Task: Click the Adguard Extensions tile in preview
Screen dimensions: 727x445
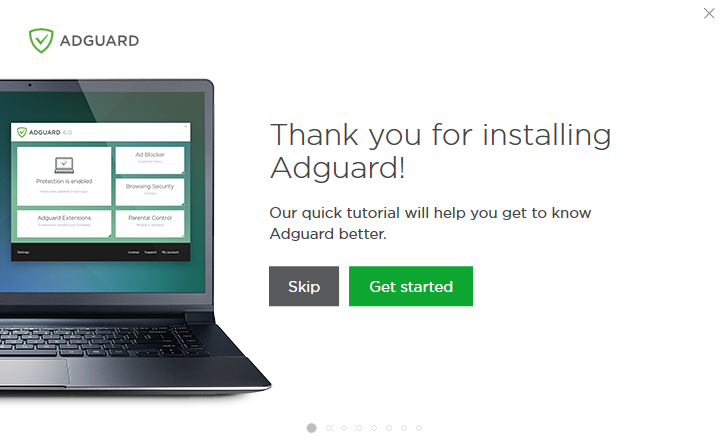Action: [64, 223]
